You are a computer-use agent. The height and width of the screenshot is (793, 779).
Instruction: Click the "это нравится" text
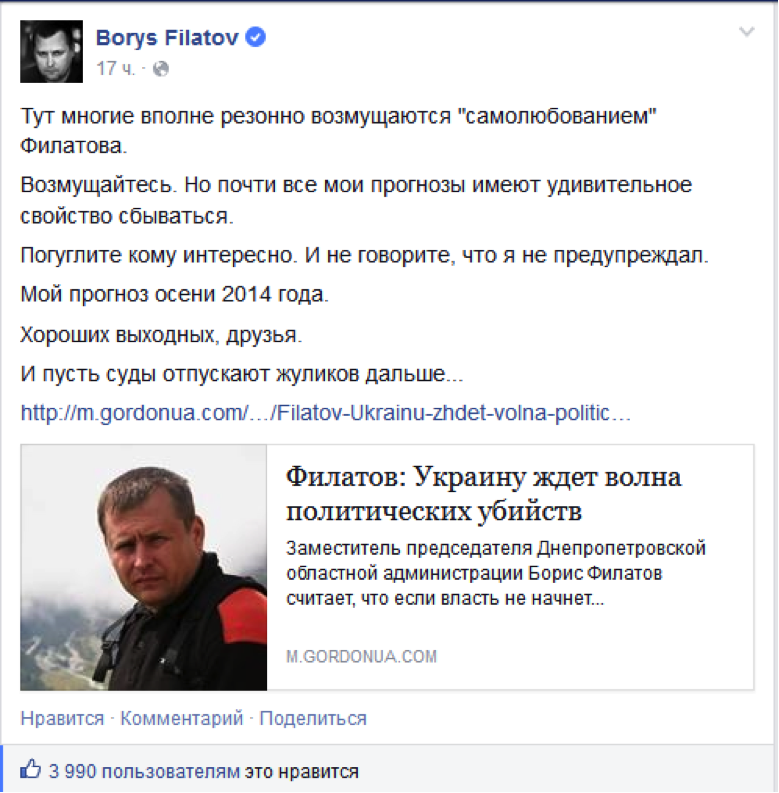[x=301, y=771]
